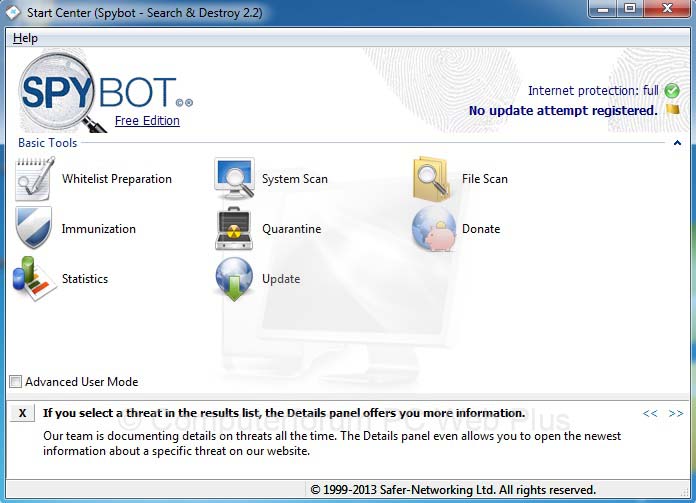The width and height of the screenshot is (696, 503).
Task: Click the Spybot title bar app icon
Action: (12, 12)
